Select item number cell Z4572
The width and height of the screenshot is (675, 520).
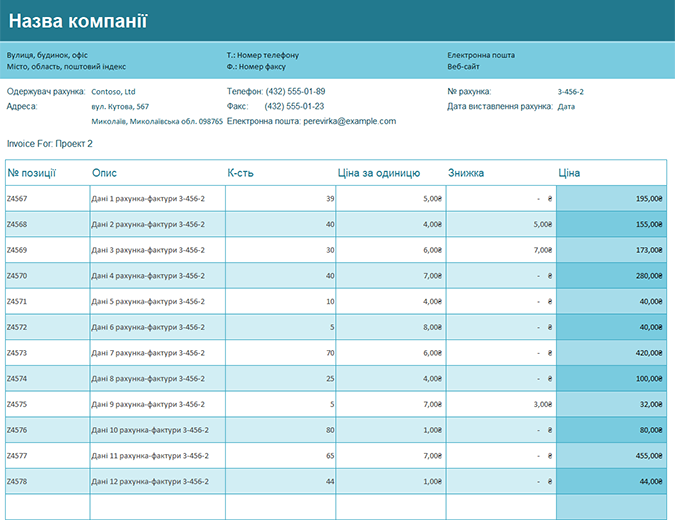(x=47, y=327)
